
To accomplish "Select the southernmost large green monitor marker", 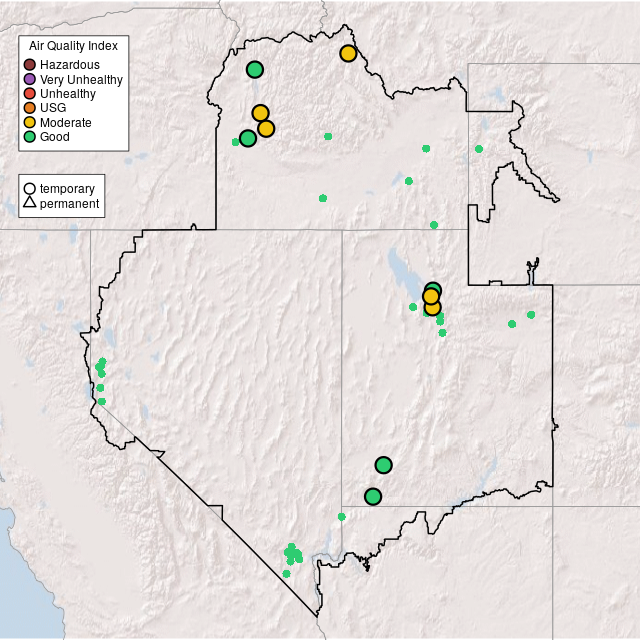I will coord(373,496).
